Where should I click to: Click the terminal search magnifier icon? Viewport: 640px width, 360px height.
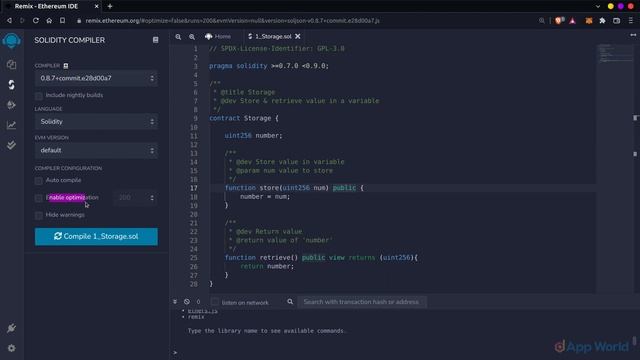point(290,302)
